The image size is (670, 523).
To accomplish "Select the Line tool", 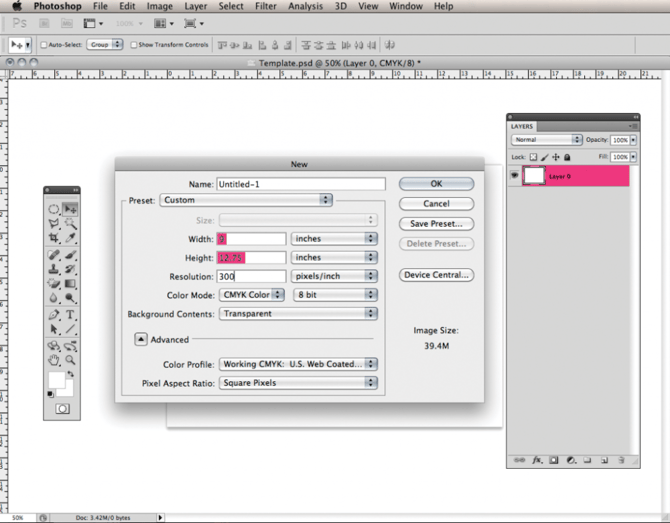I will tap(70, 329).
